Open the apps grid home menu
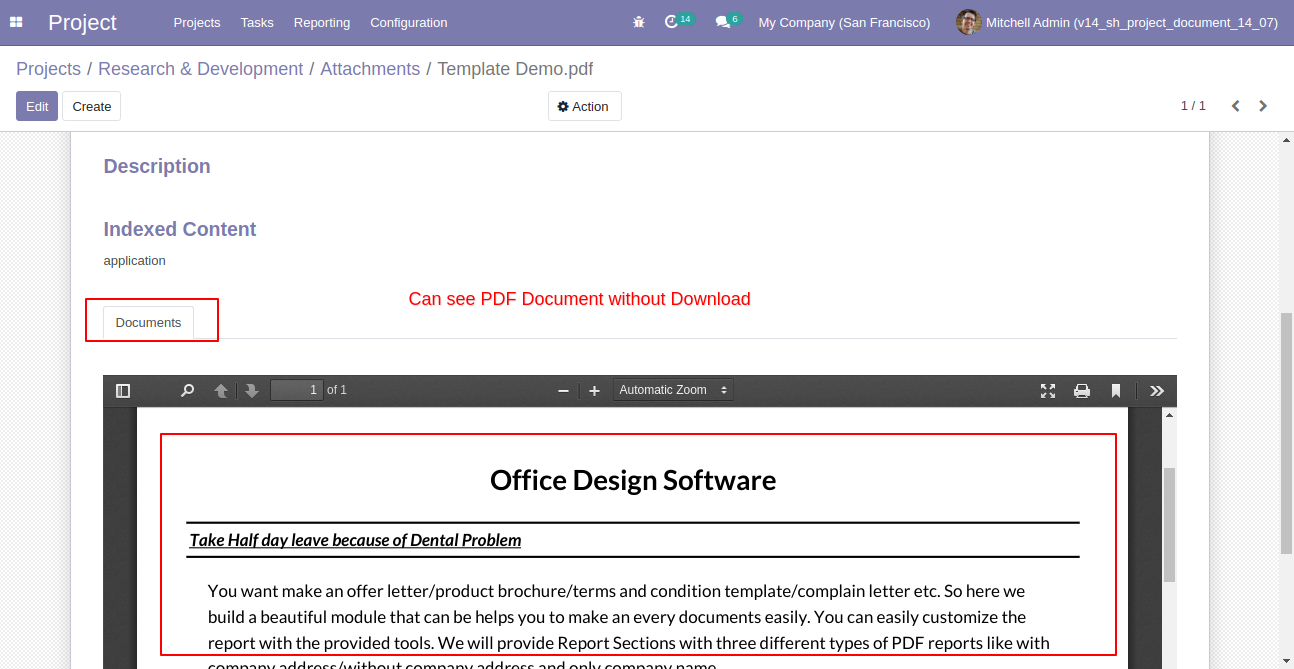 [16, 22]
